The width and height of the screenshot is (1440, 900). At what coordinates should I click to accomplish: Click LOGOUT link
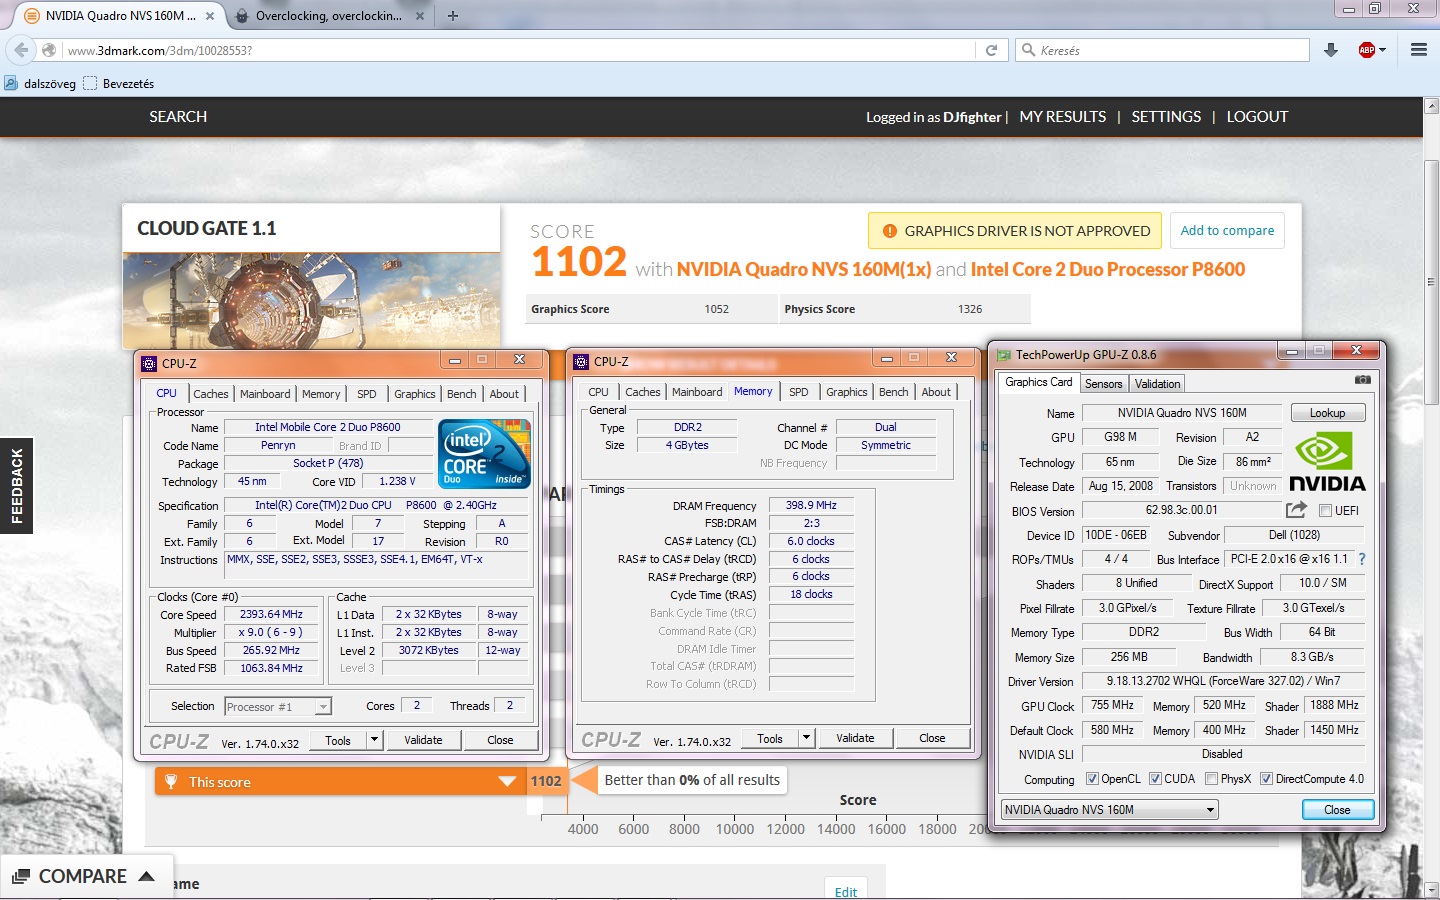1257,117
